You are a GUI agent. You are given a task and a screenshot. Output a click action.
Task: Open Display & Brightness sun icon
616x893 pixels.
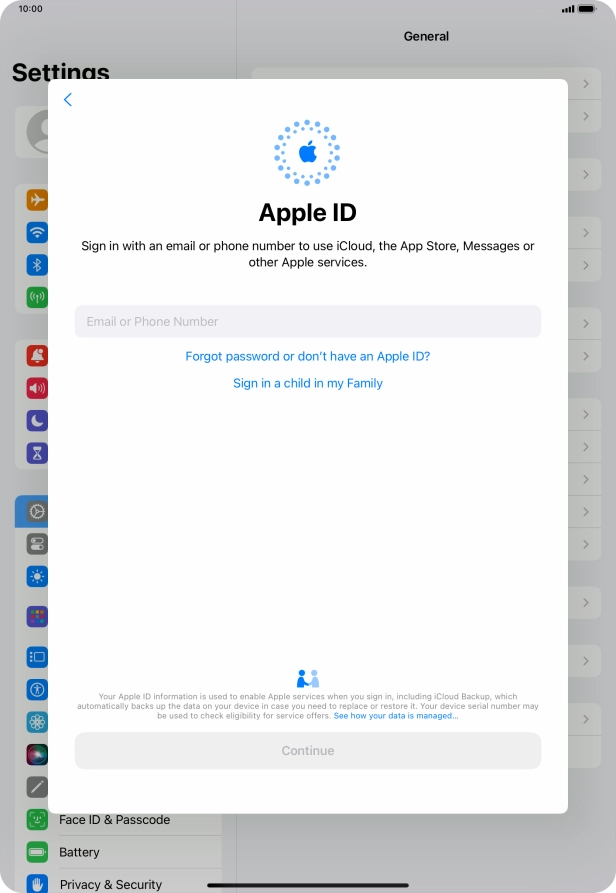pos(37,576)
